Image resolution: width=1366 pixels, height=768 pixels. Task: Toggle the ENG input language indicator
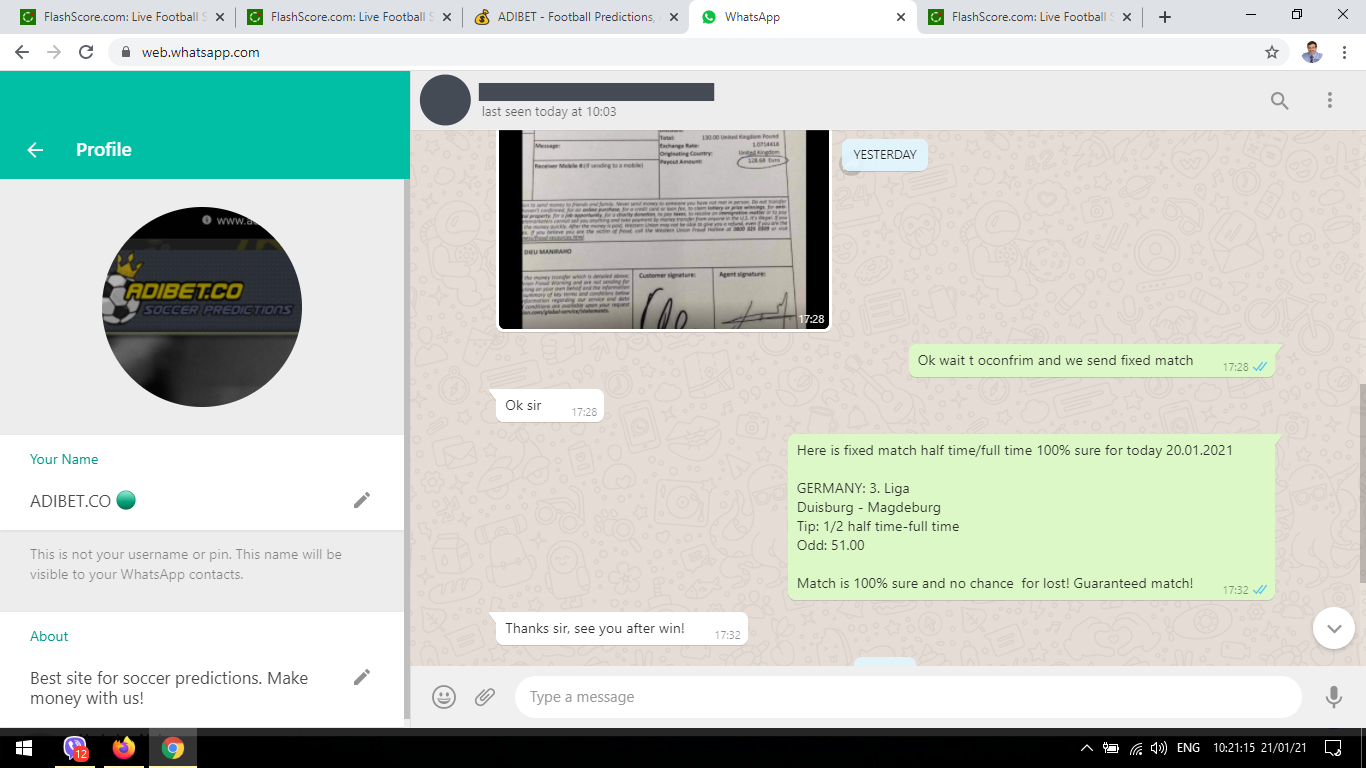coord(1188,748)
